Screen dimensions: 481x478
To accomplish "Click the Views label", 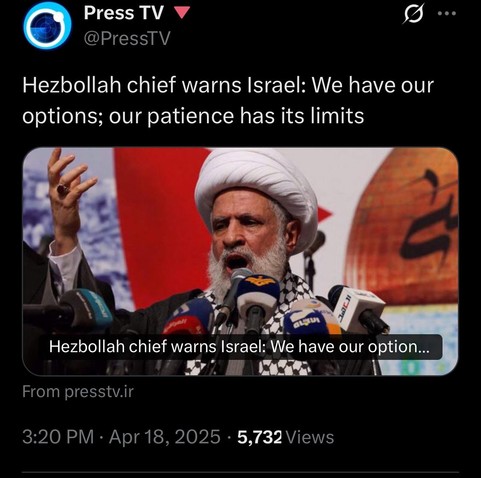I will pos(310,437).
